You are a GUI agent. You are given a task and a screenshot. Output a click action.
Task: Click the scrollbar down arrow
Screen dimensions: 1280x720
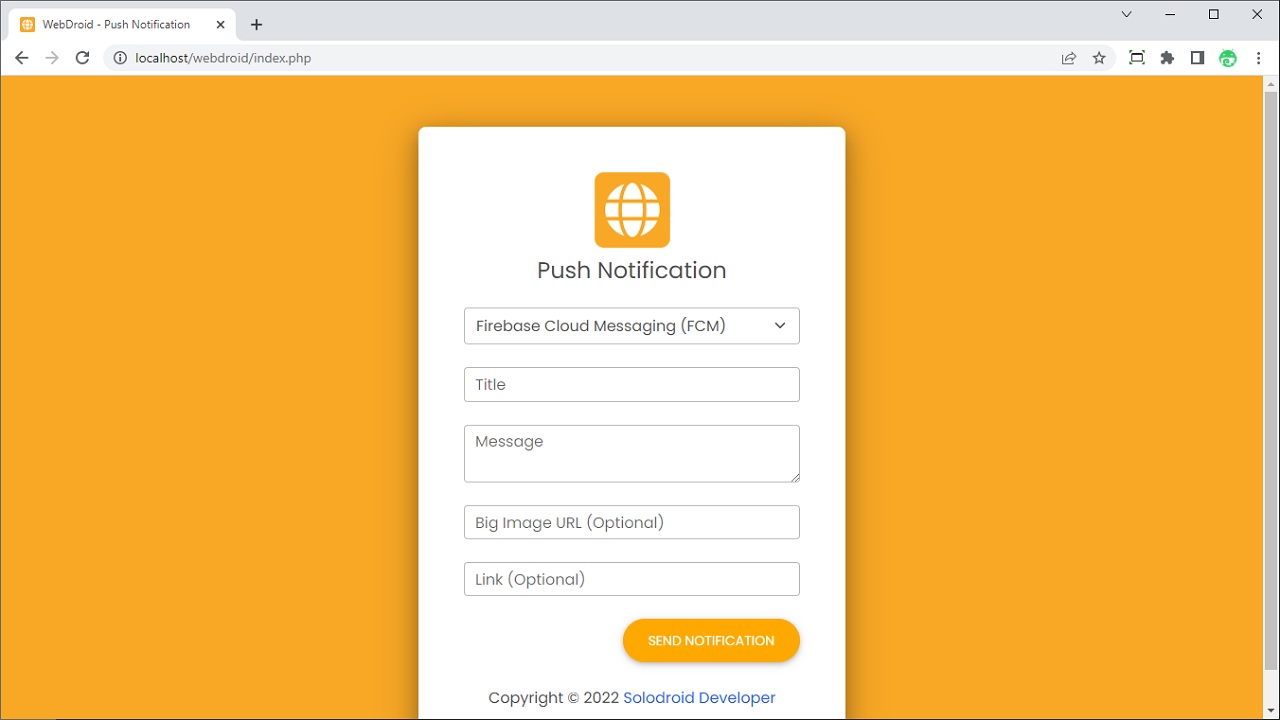[1271, 712]
